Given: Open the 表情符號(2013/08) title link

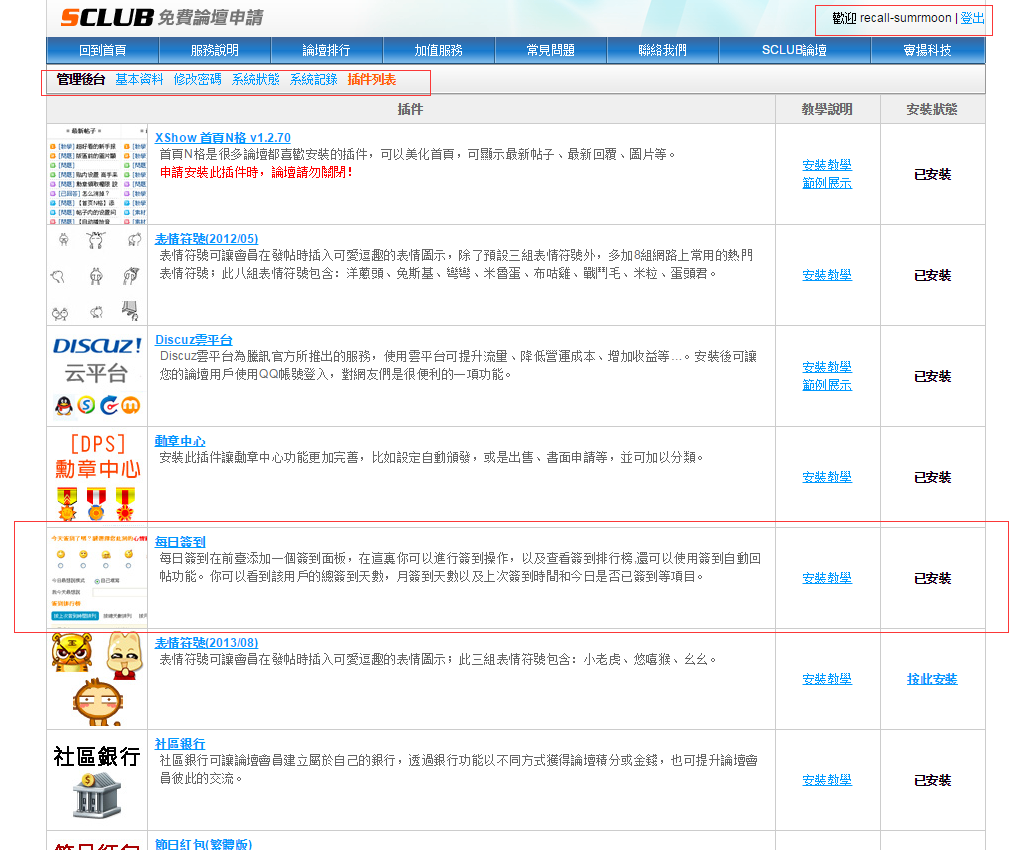Looking at the screenshot, I should pyautogui.click(x=207, y=643).
